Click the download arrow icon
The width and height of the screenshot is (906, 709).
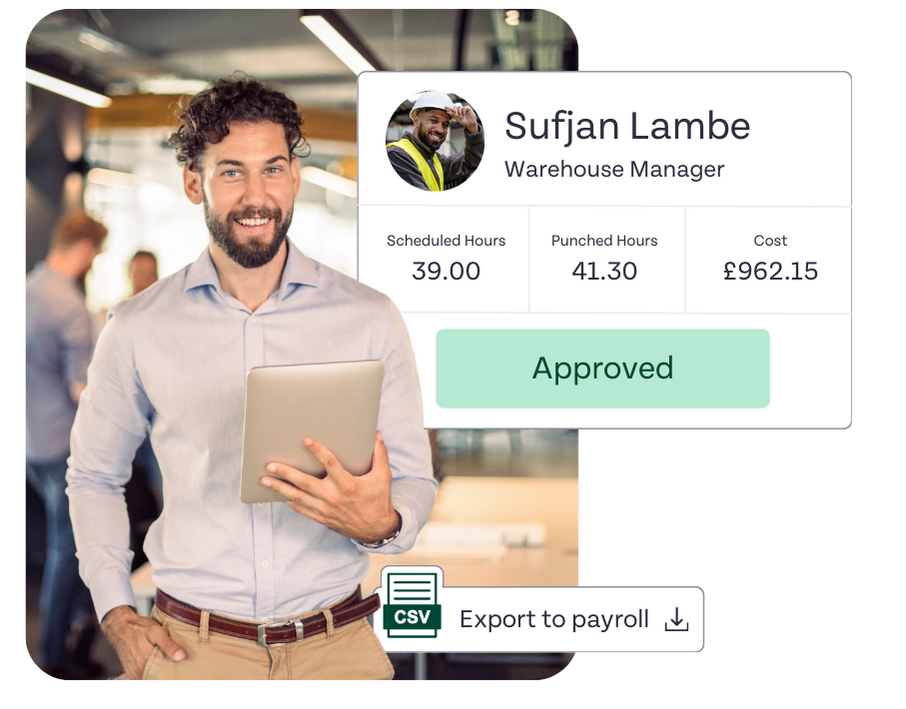(676, 619)
